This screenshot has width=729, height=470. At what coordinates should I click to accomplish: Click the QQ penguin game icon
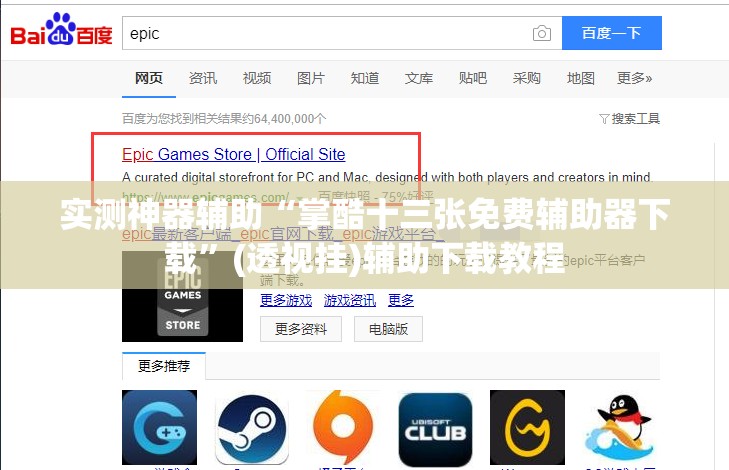[618, 428]
